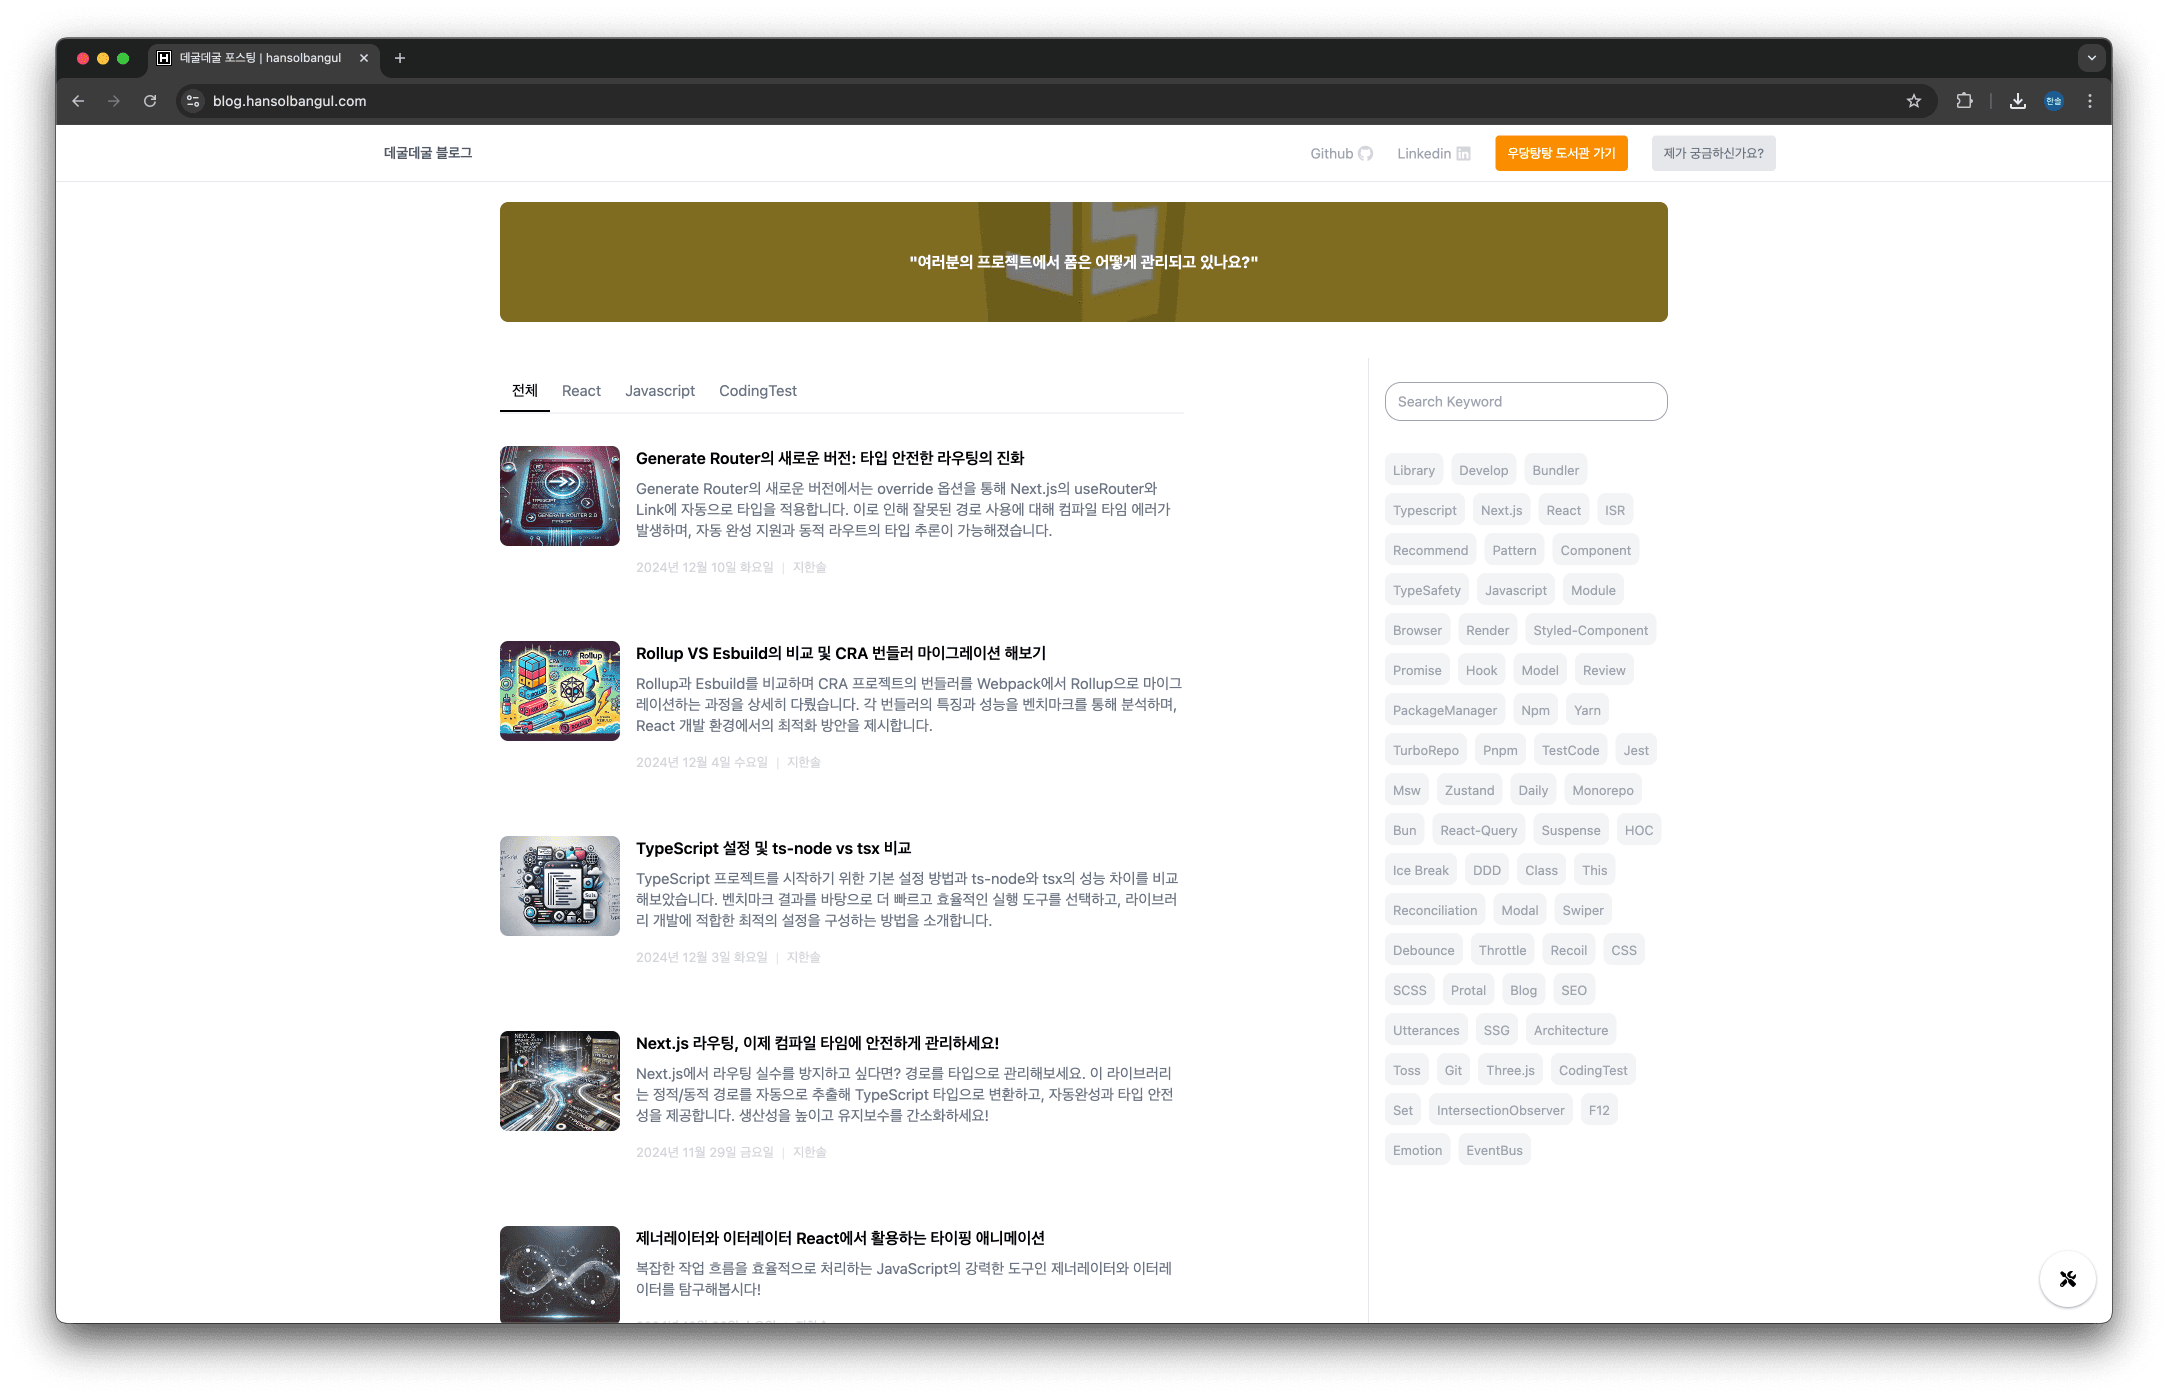2168x1397 pixels.
Task: Filter by the Emotion tag
Action: pos(1418,1150)
